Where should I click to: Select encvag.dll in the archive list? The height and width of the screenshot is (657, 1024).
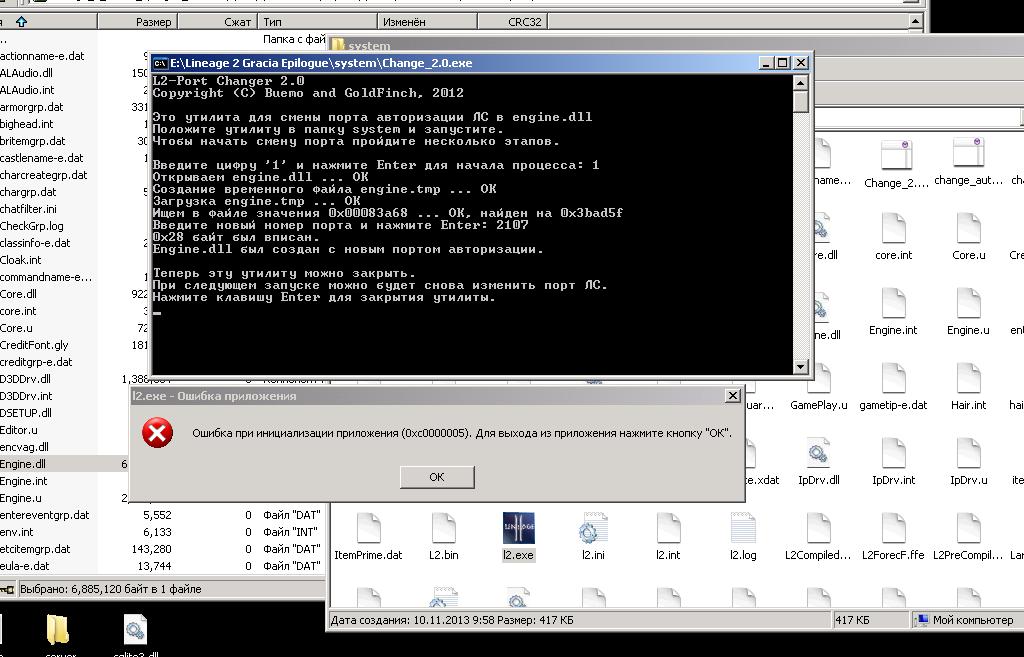pos(24,447)
